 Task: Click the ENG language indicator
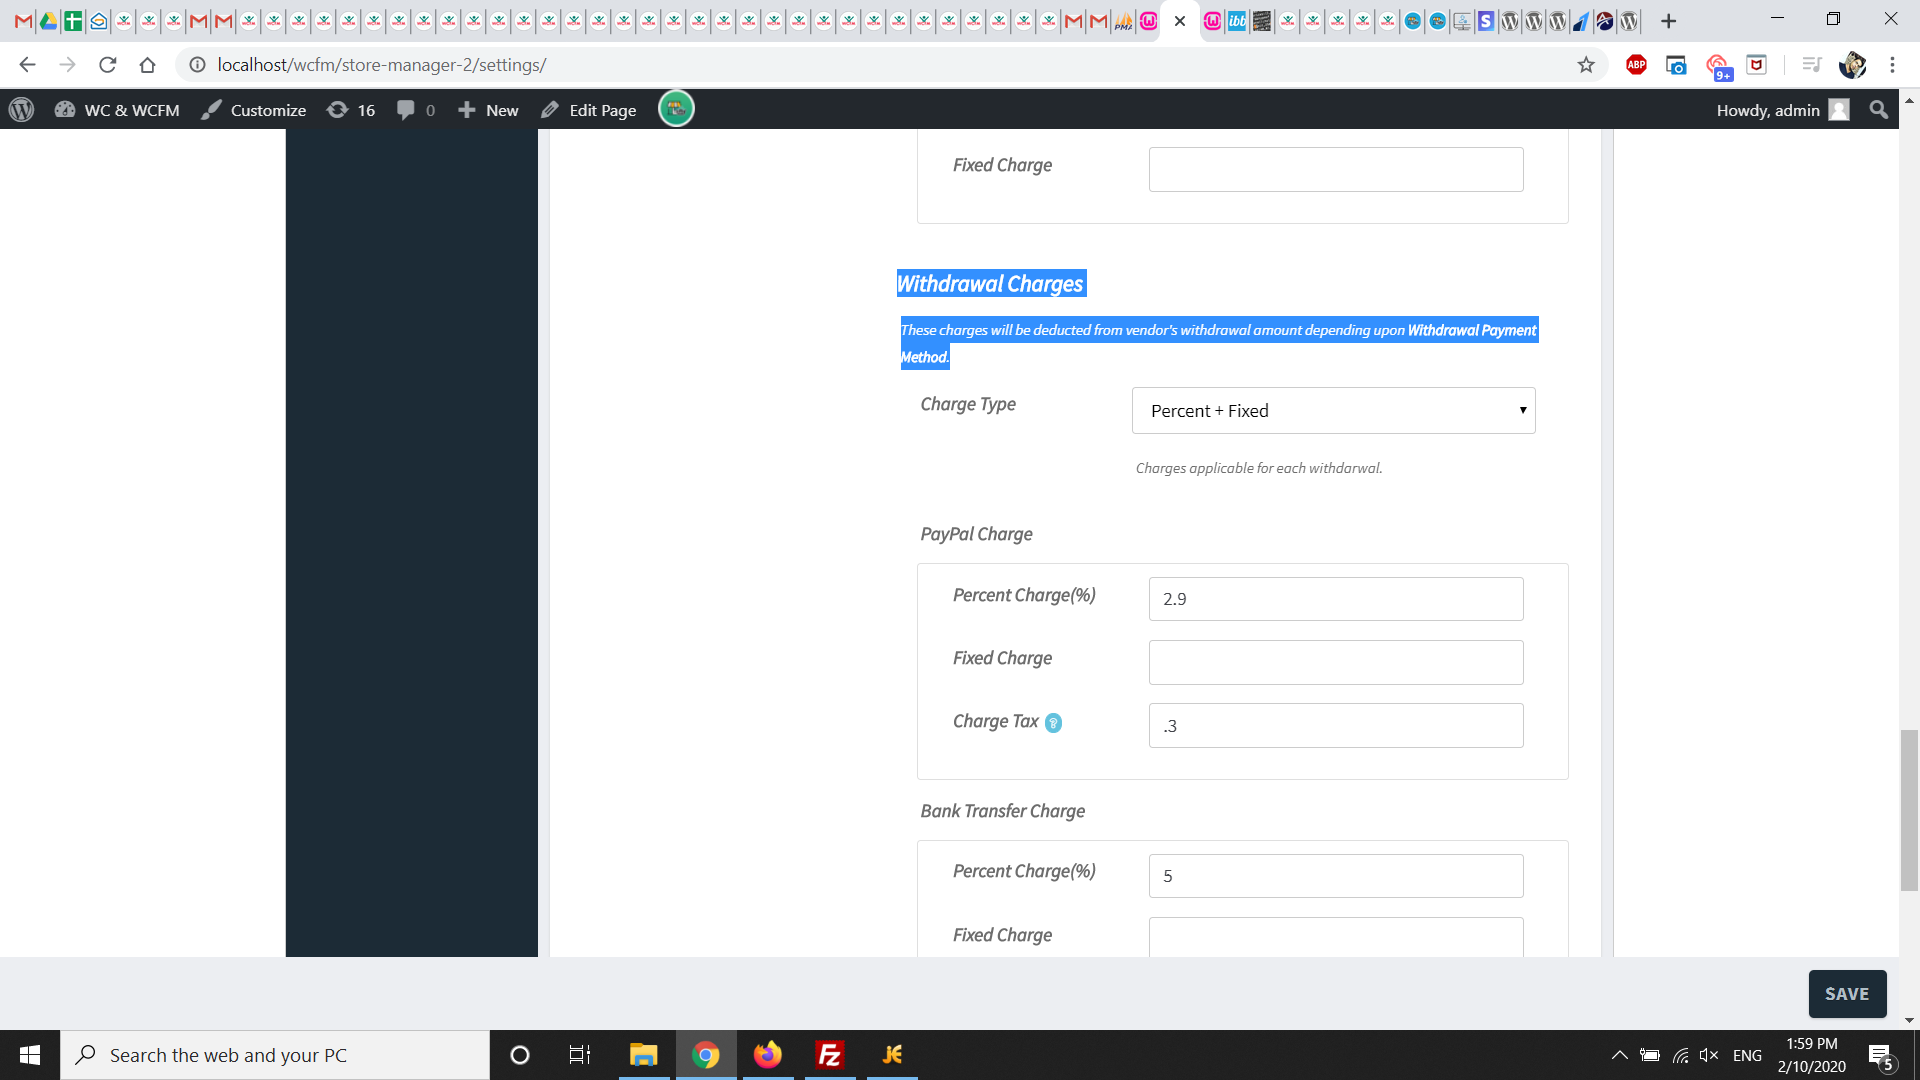point(1747,1055)
